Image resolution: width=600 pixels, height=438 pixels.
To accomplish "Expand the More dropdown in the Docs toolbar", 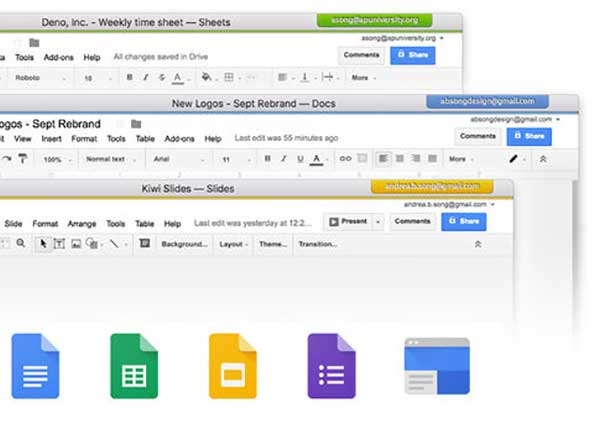I will [461, 159].
